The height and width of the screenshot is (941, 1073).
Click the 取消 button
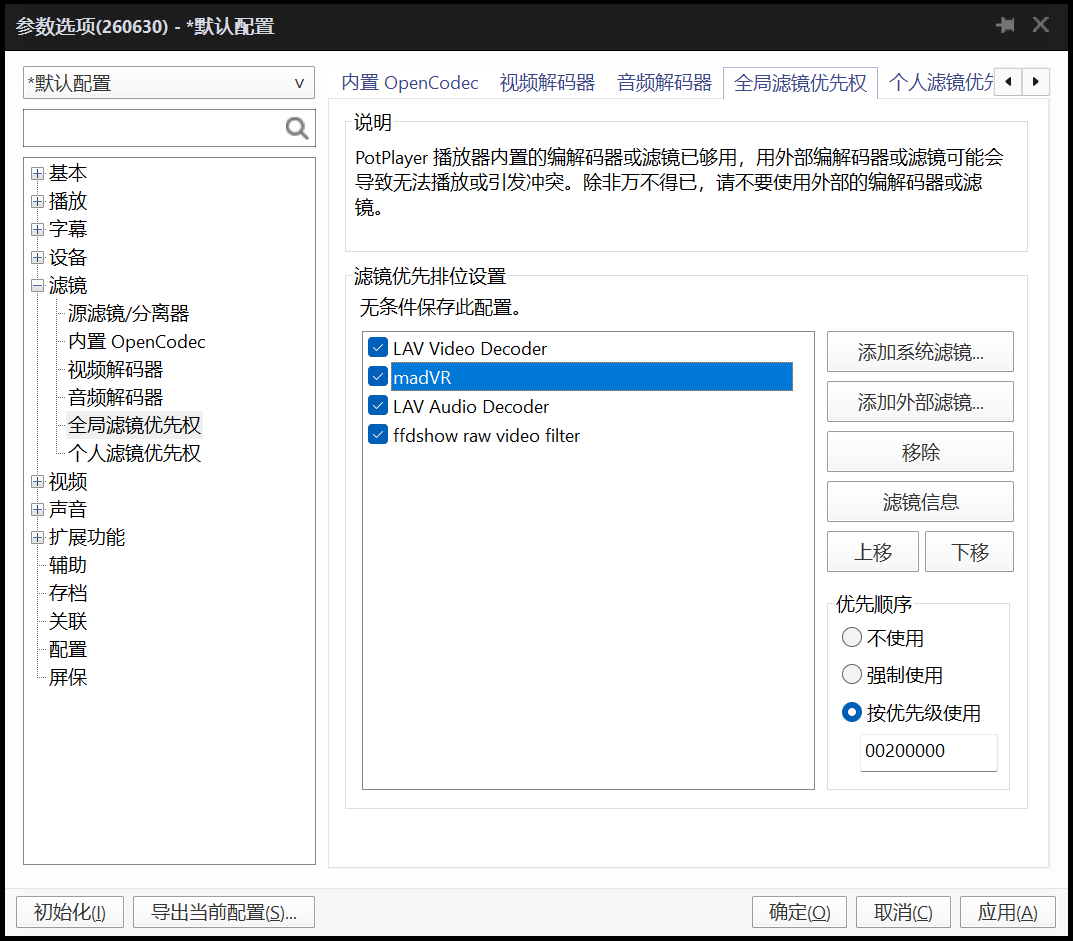pyautogui.click(x=903, y=912)
